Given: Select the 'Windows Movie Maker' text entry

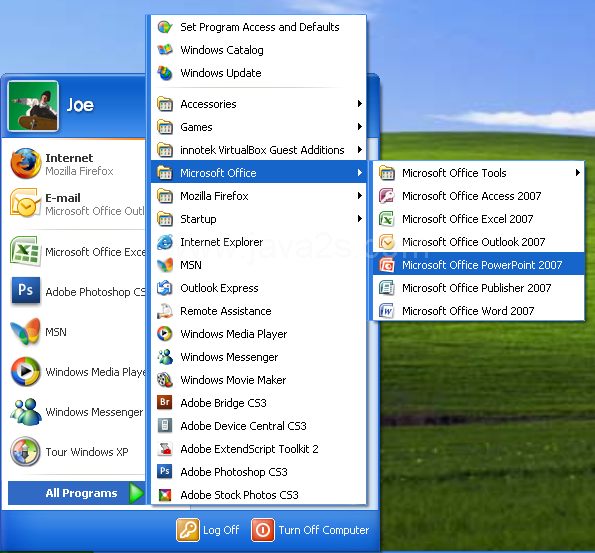Looking at the screenshot, I should tap(233, 380).
